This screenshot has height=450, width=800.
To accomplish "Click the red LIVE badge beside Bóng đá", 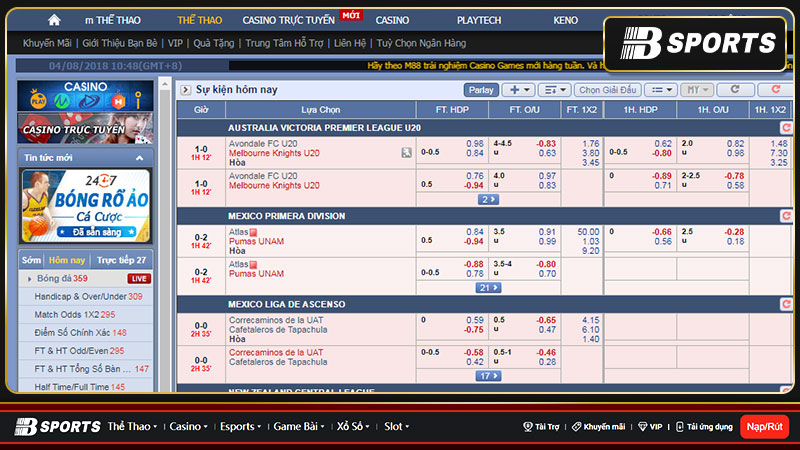I will click(x=139, y=279).
